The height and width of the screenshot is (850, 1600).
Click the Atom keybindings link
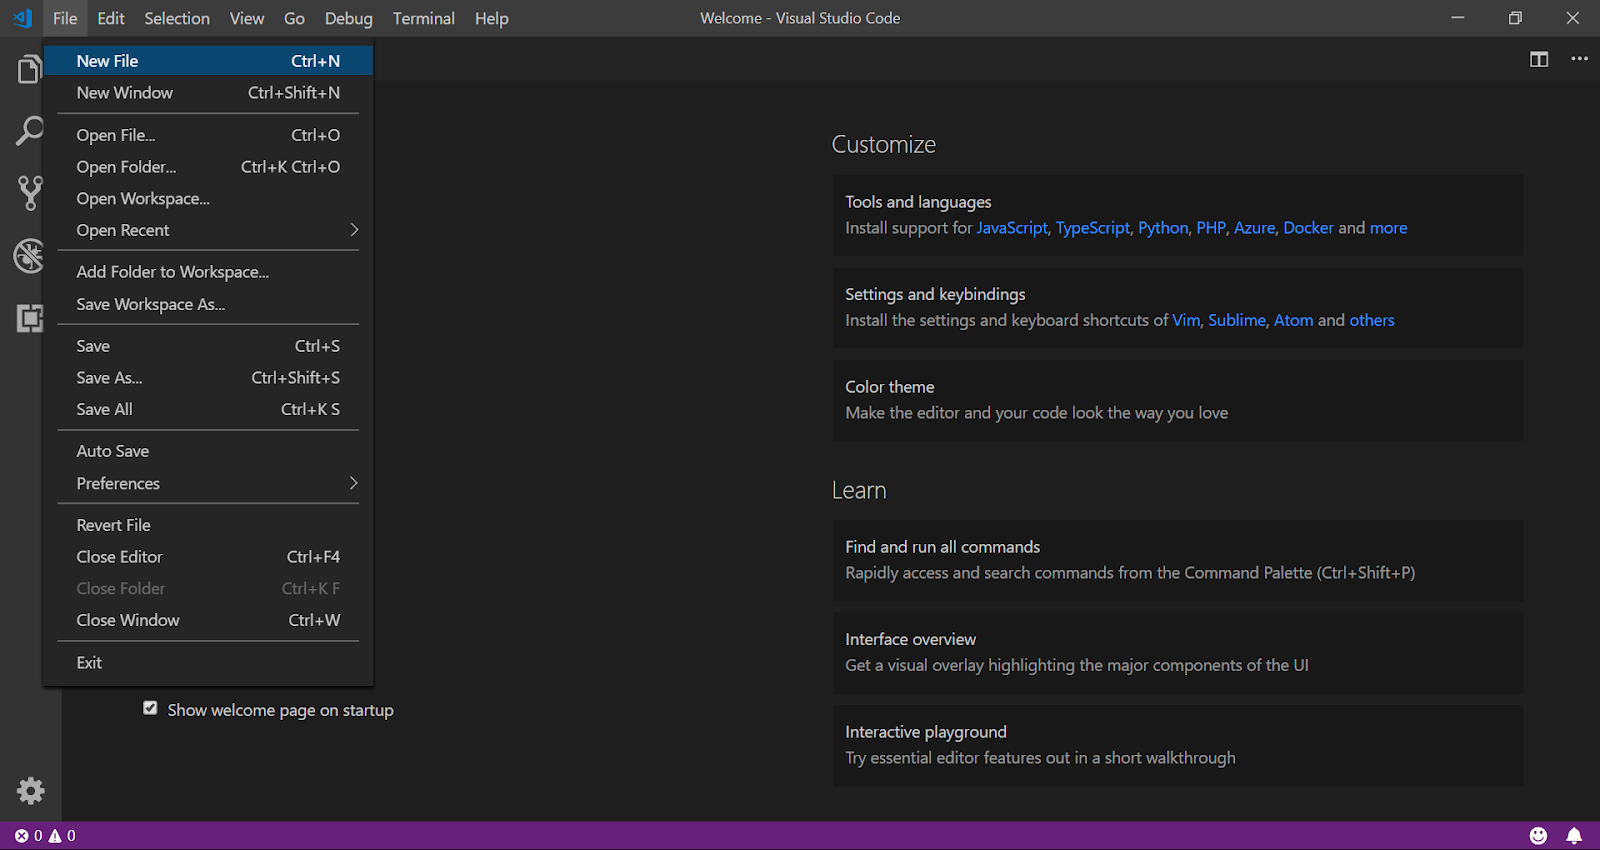tap(1293, 320)
